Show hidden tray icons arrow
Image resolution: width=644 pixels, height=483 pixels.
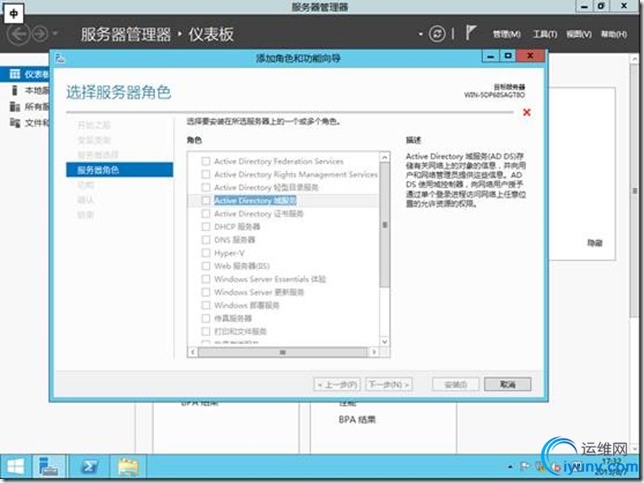point(510,467)
